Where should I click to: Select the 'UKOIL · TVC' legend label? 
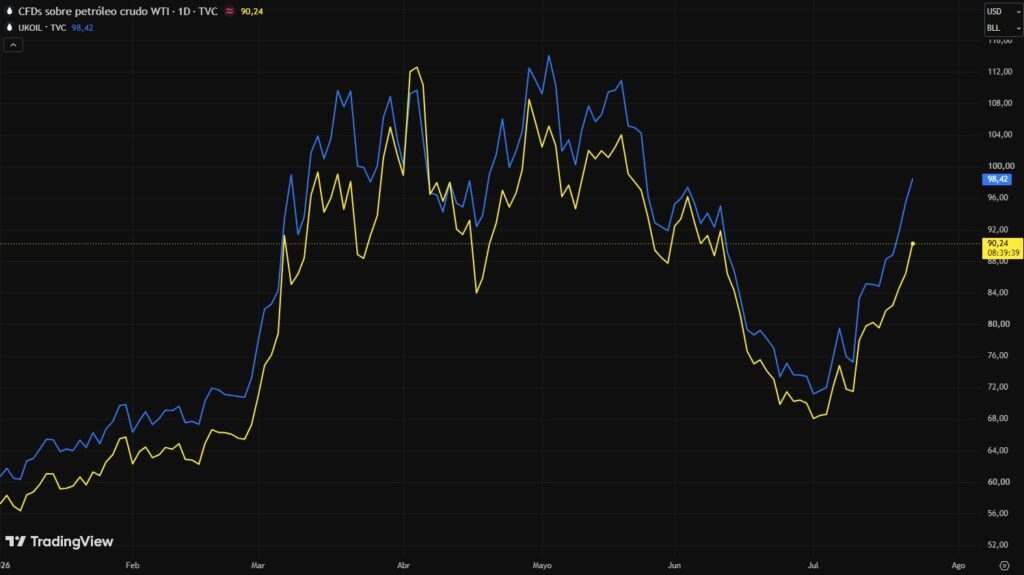[x=42, y=27]
